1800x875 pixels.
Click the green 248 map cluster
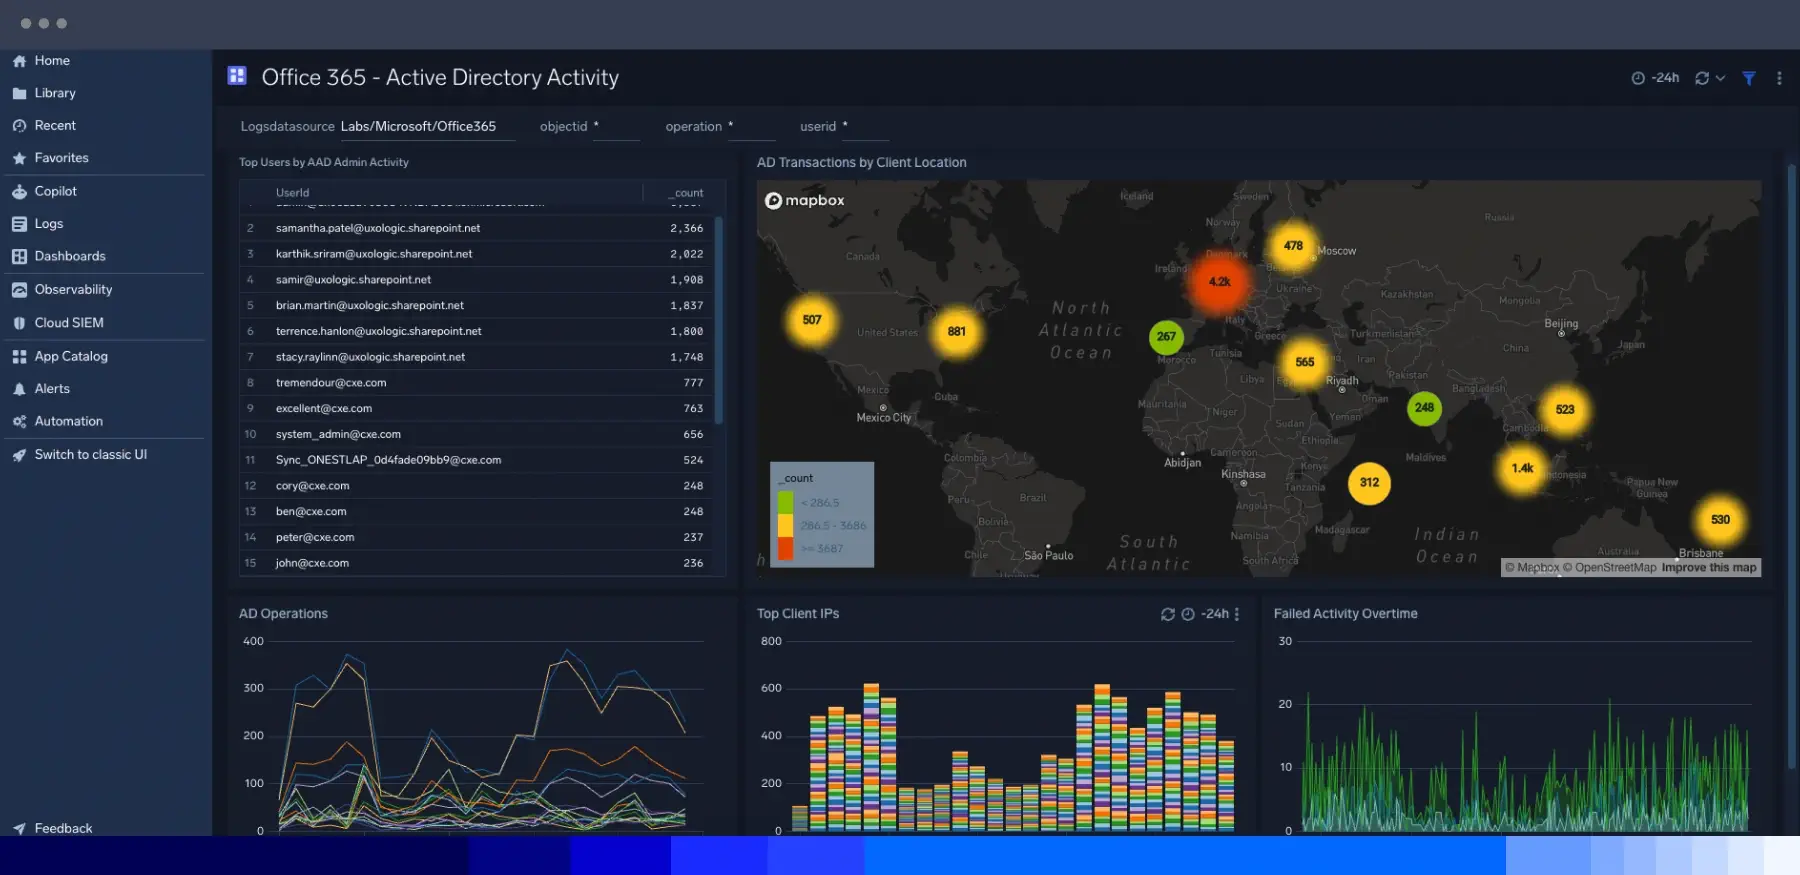point(1424,408)
